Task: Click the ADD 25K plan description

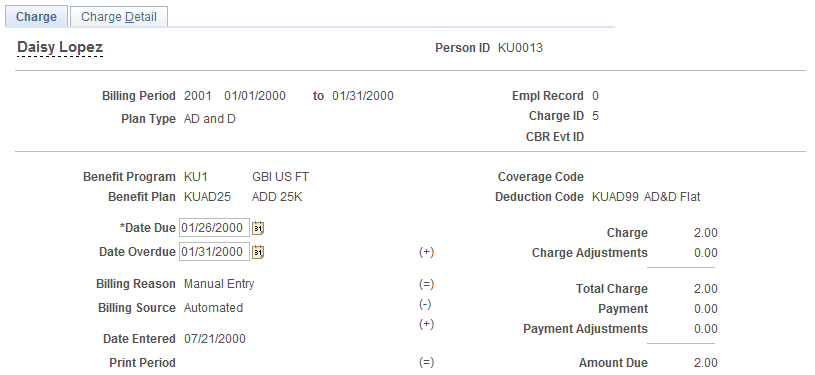Action: (277, 198)
